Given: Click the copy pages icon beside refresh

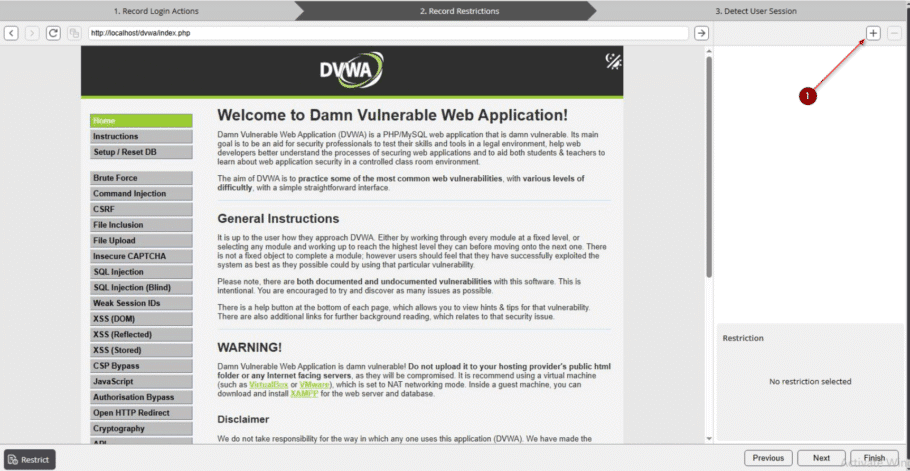Looking at the screenshot, I should [x=74, y=33].
